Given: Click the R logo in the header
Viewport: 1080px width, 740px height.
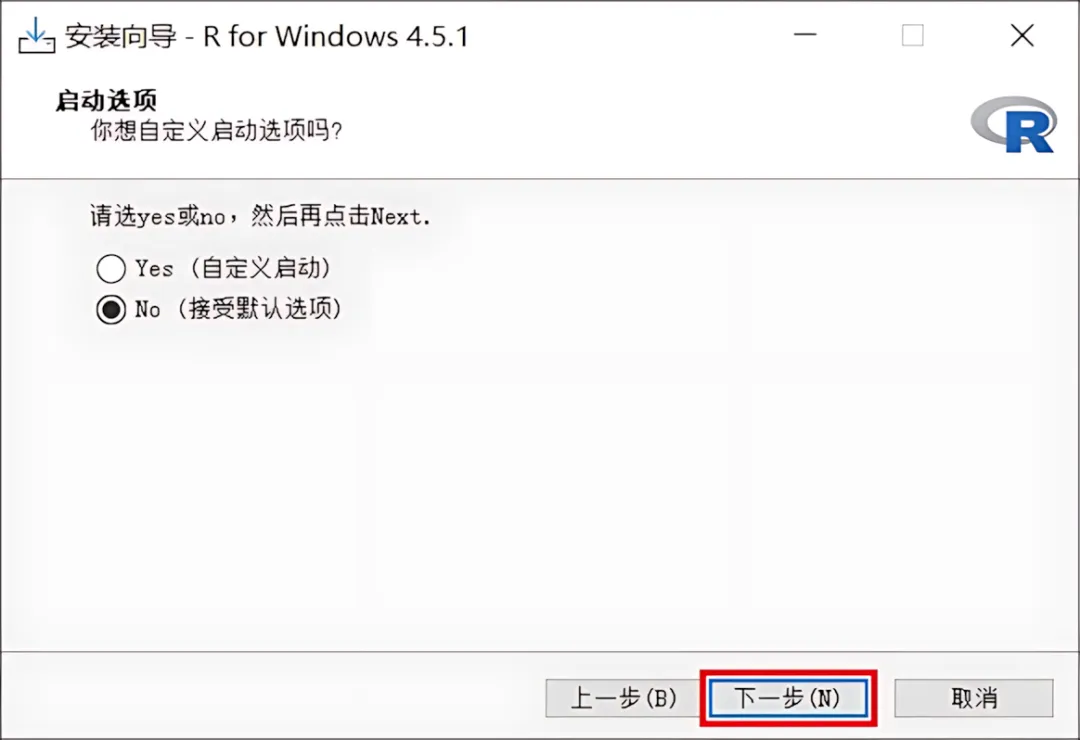Looking at the screenshot, I should point(1013,125).
